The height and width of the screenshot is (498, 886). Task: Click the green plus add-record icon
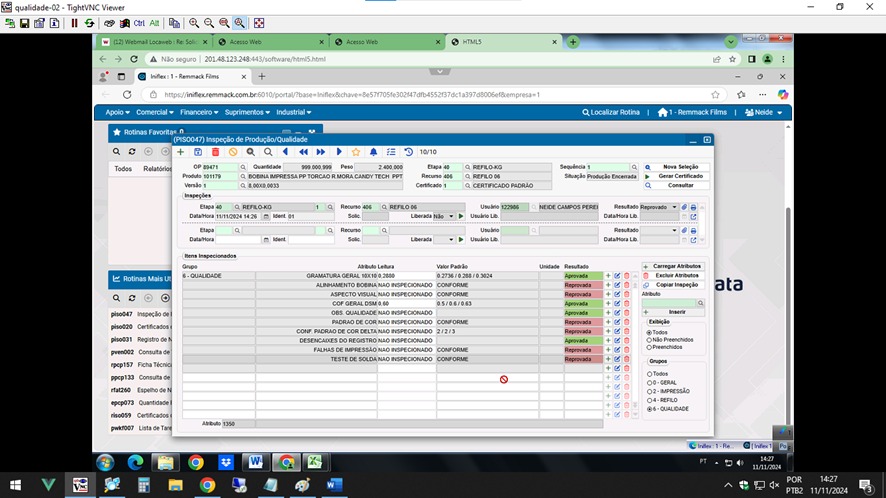point(180,152)
